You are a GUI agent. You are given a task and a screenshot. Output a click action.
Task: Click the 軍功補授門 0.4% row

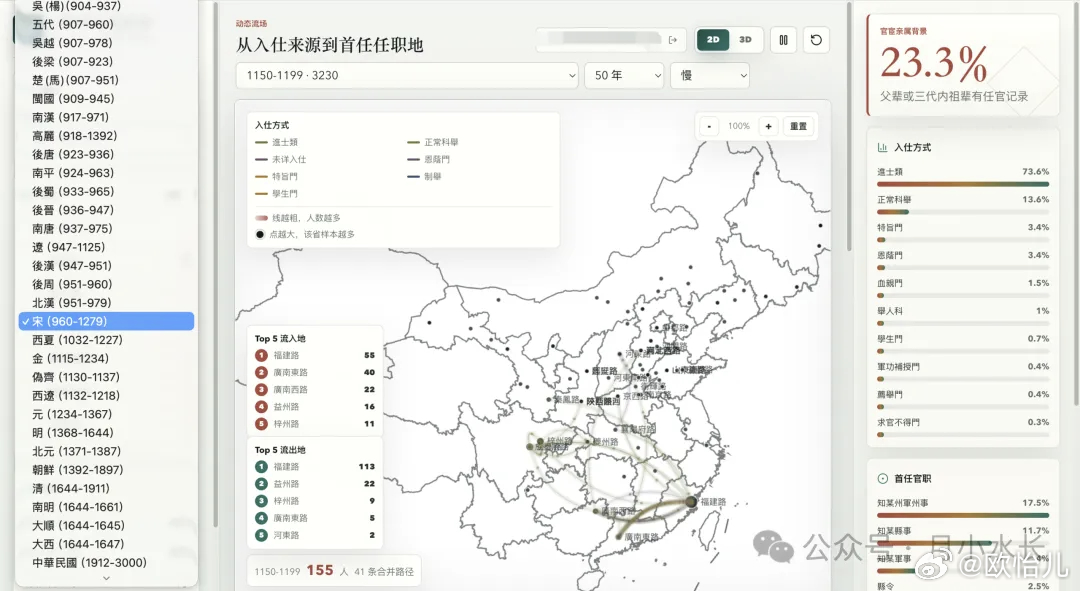[x=963, y=372]
